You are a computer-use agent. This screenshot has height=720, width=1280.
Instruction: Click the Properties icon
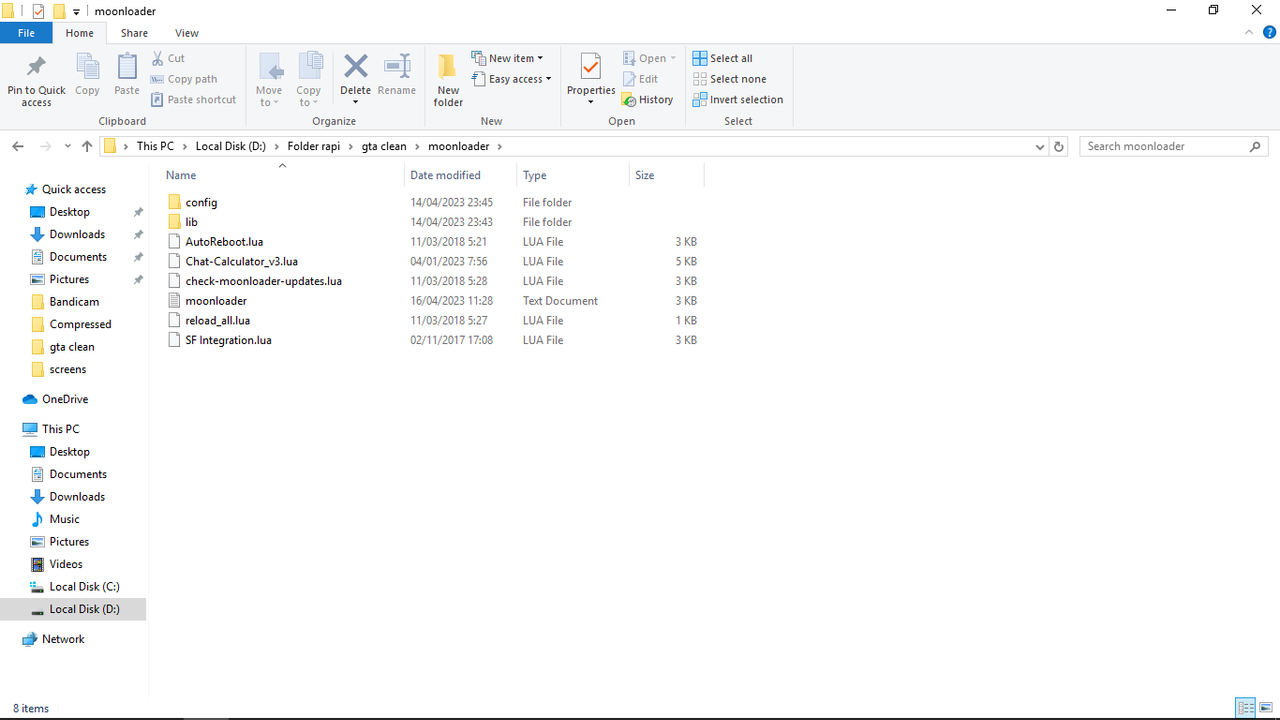click(x=591, y=67)
